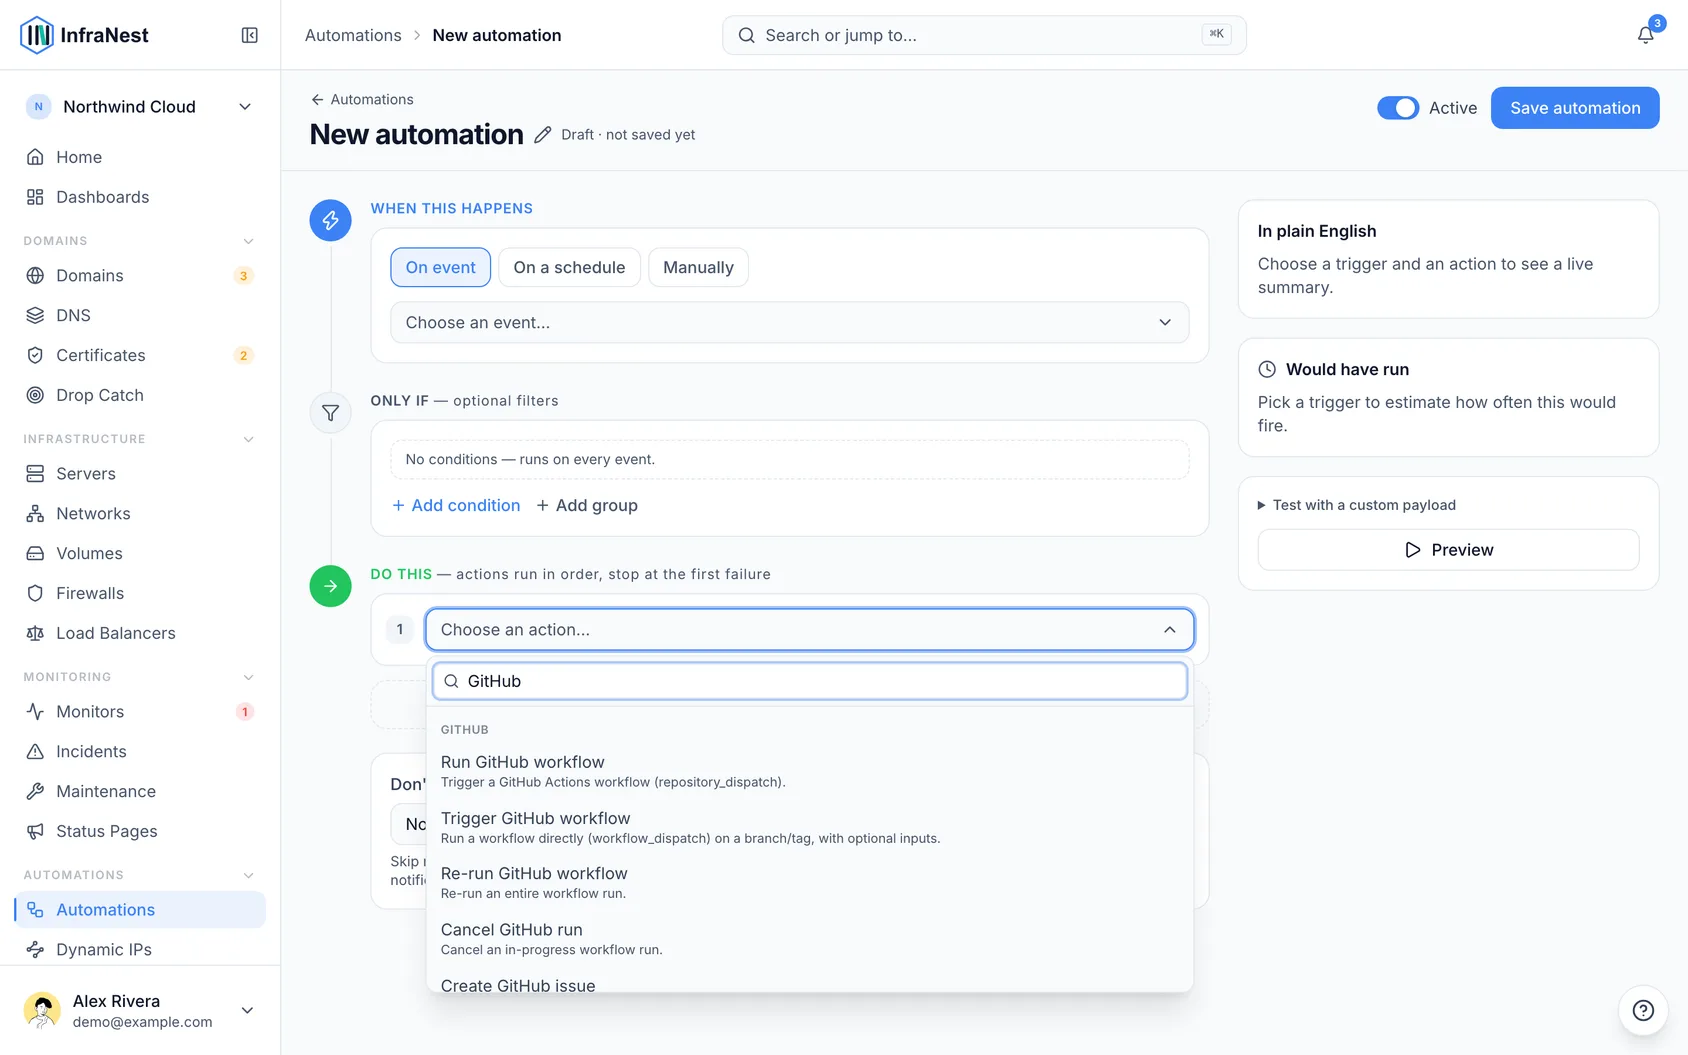Click Add group
The height and width of the screenshot is (1055, 1688).
click(587, 505)
